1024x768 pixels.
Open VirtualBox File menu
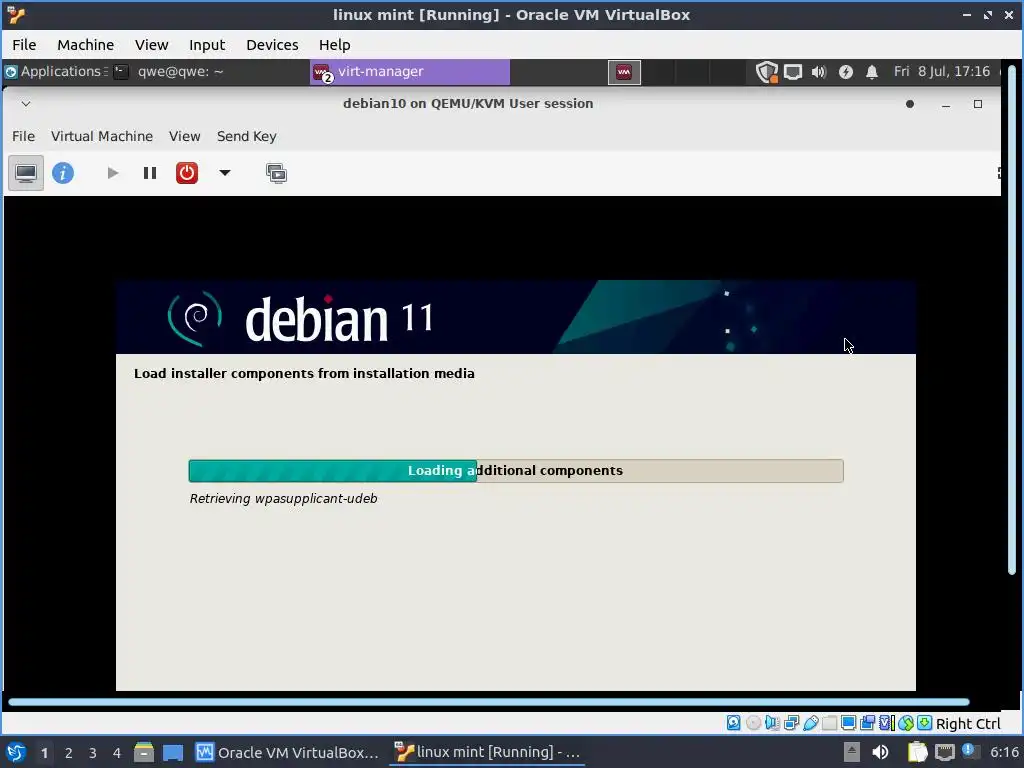point(24,45)
